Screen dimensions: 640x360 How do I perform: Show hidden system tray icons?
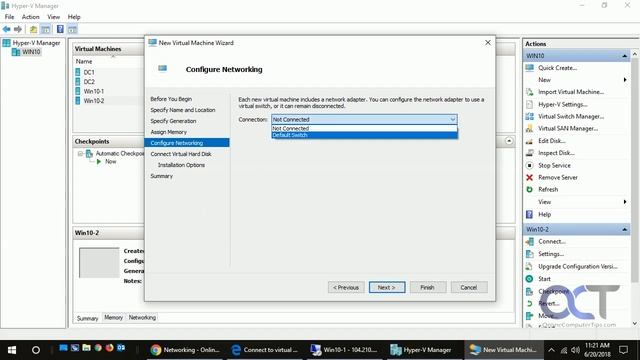pos(551,350)
